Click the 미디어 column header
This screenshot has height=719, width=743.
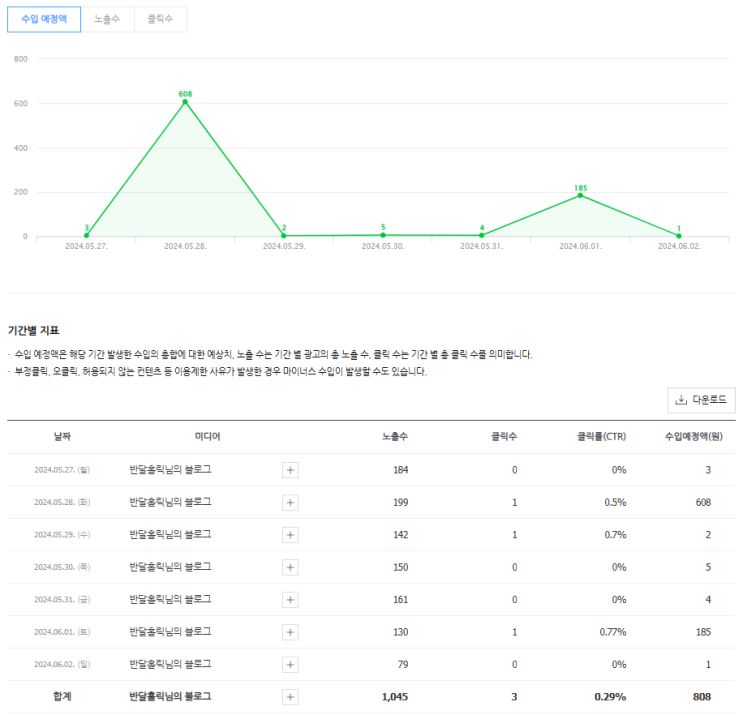click(208, 437)
